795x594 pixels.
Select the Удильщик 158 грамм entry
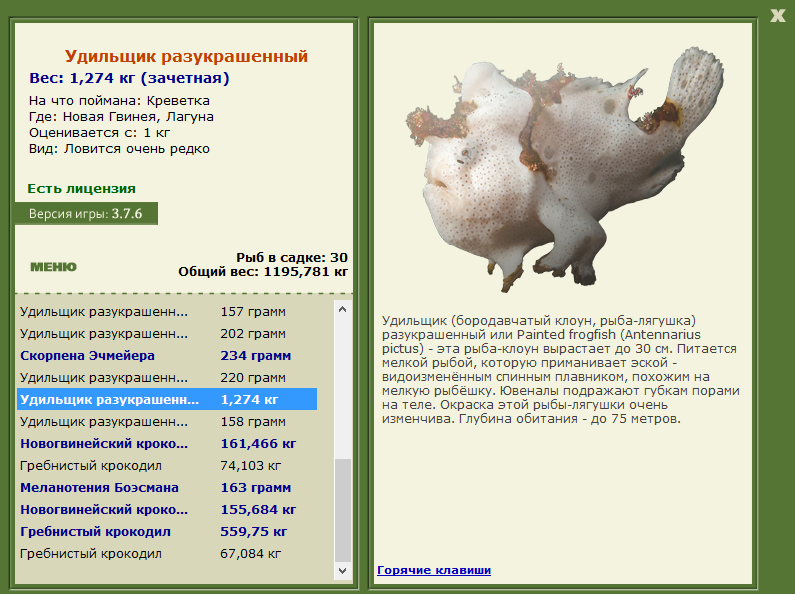[167, 422]
